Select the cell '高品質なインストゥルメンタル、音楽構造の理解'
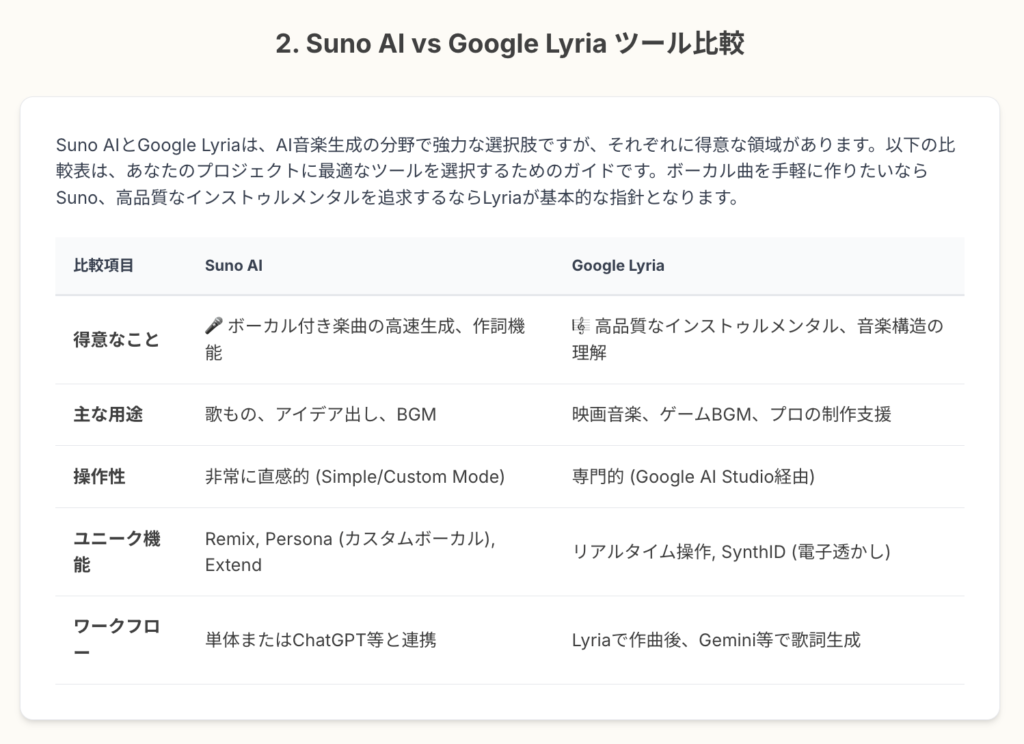Image resolution: width=1024 pixels, height=744 pixels. coord(758,339)
